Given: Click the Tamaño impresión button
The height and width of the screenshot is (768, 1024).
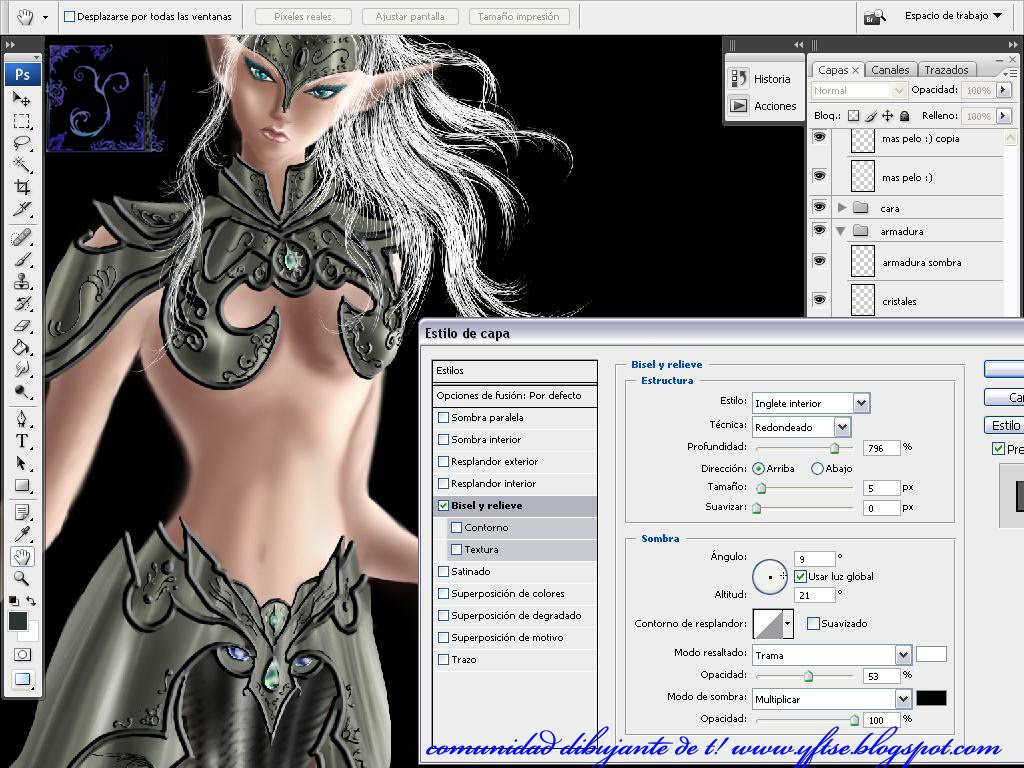Looking at the screenshot, I should (x=519, y=16).
